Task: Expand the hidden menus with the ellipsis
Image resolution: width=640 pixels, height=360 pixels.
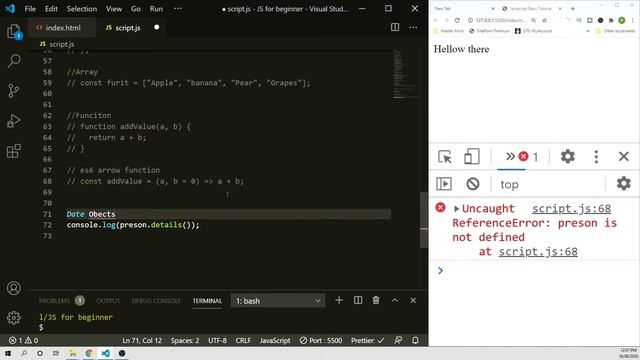Action: click(178, 9)
